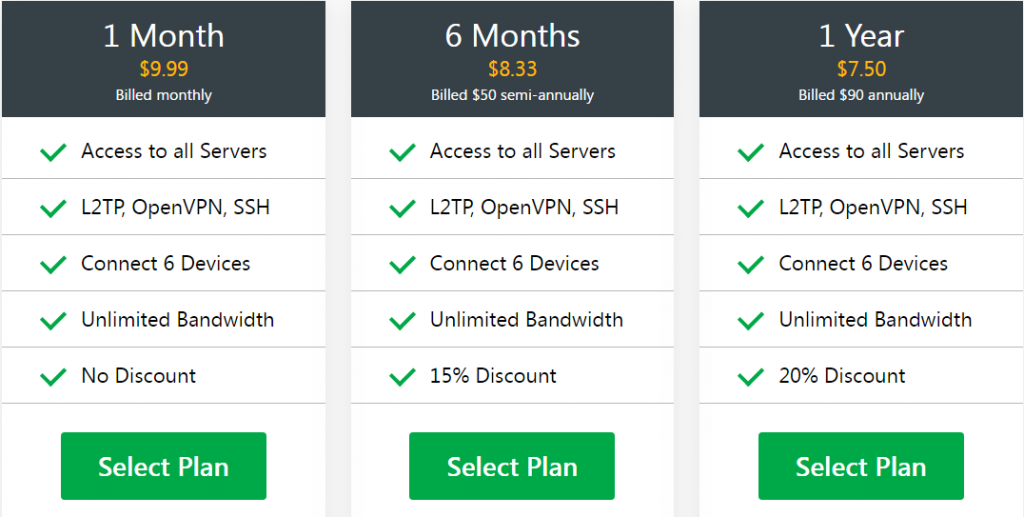Click the $8.33 price text

[x=513, y=69]
